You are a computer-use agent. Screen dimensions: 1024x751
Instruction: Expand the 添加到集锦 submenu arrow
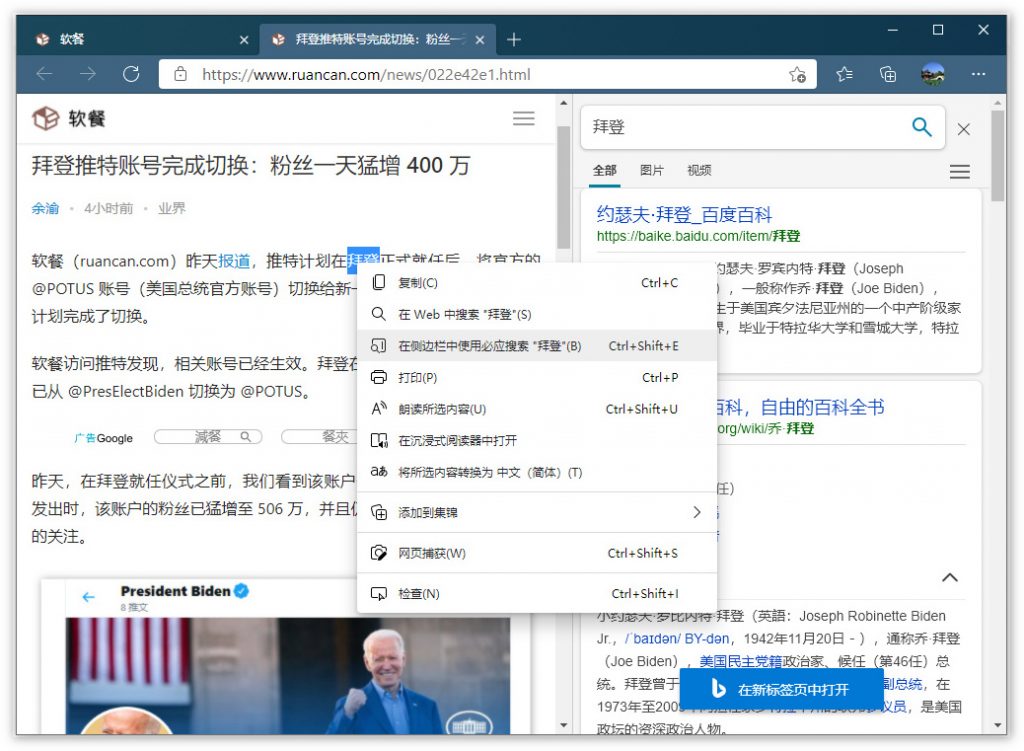696,513
